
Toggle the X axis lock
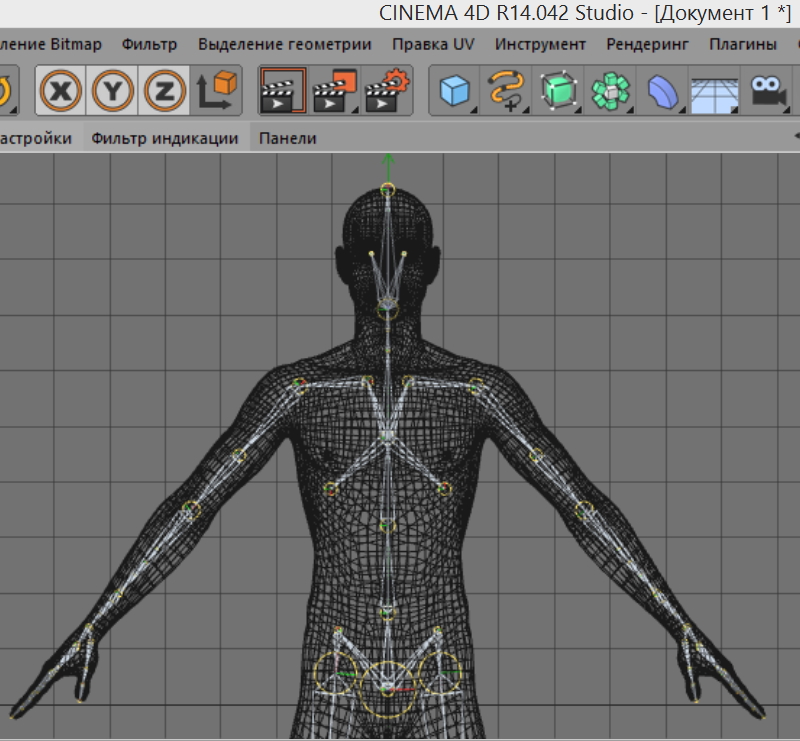click(61, 91)
